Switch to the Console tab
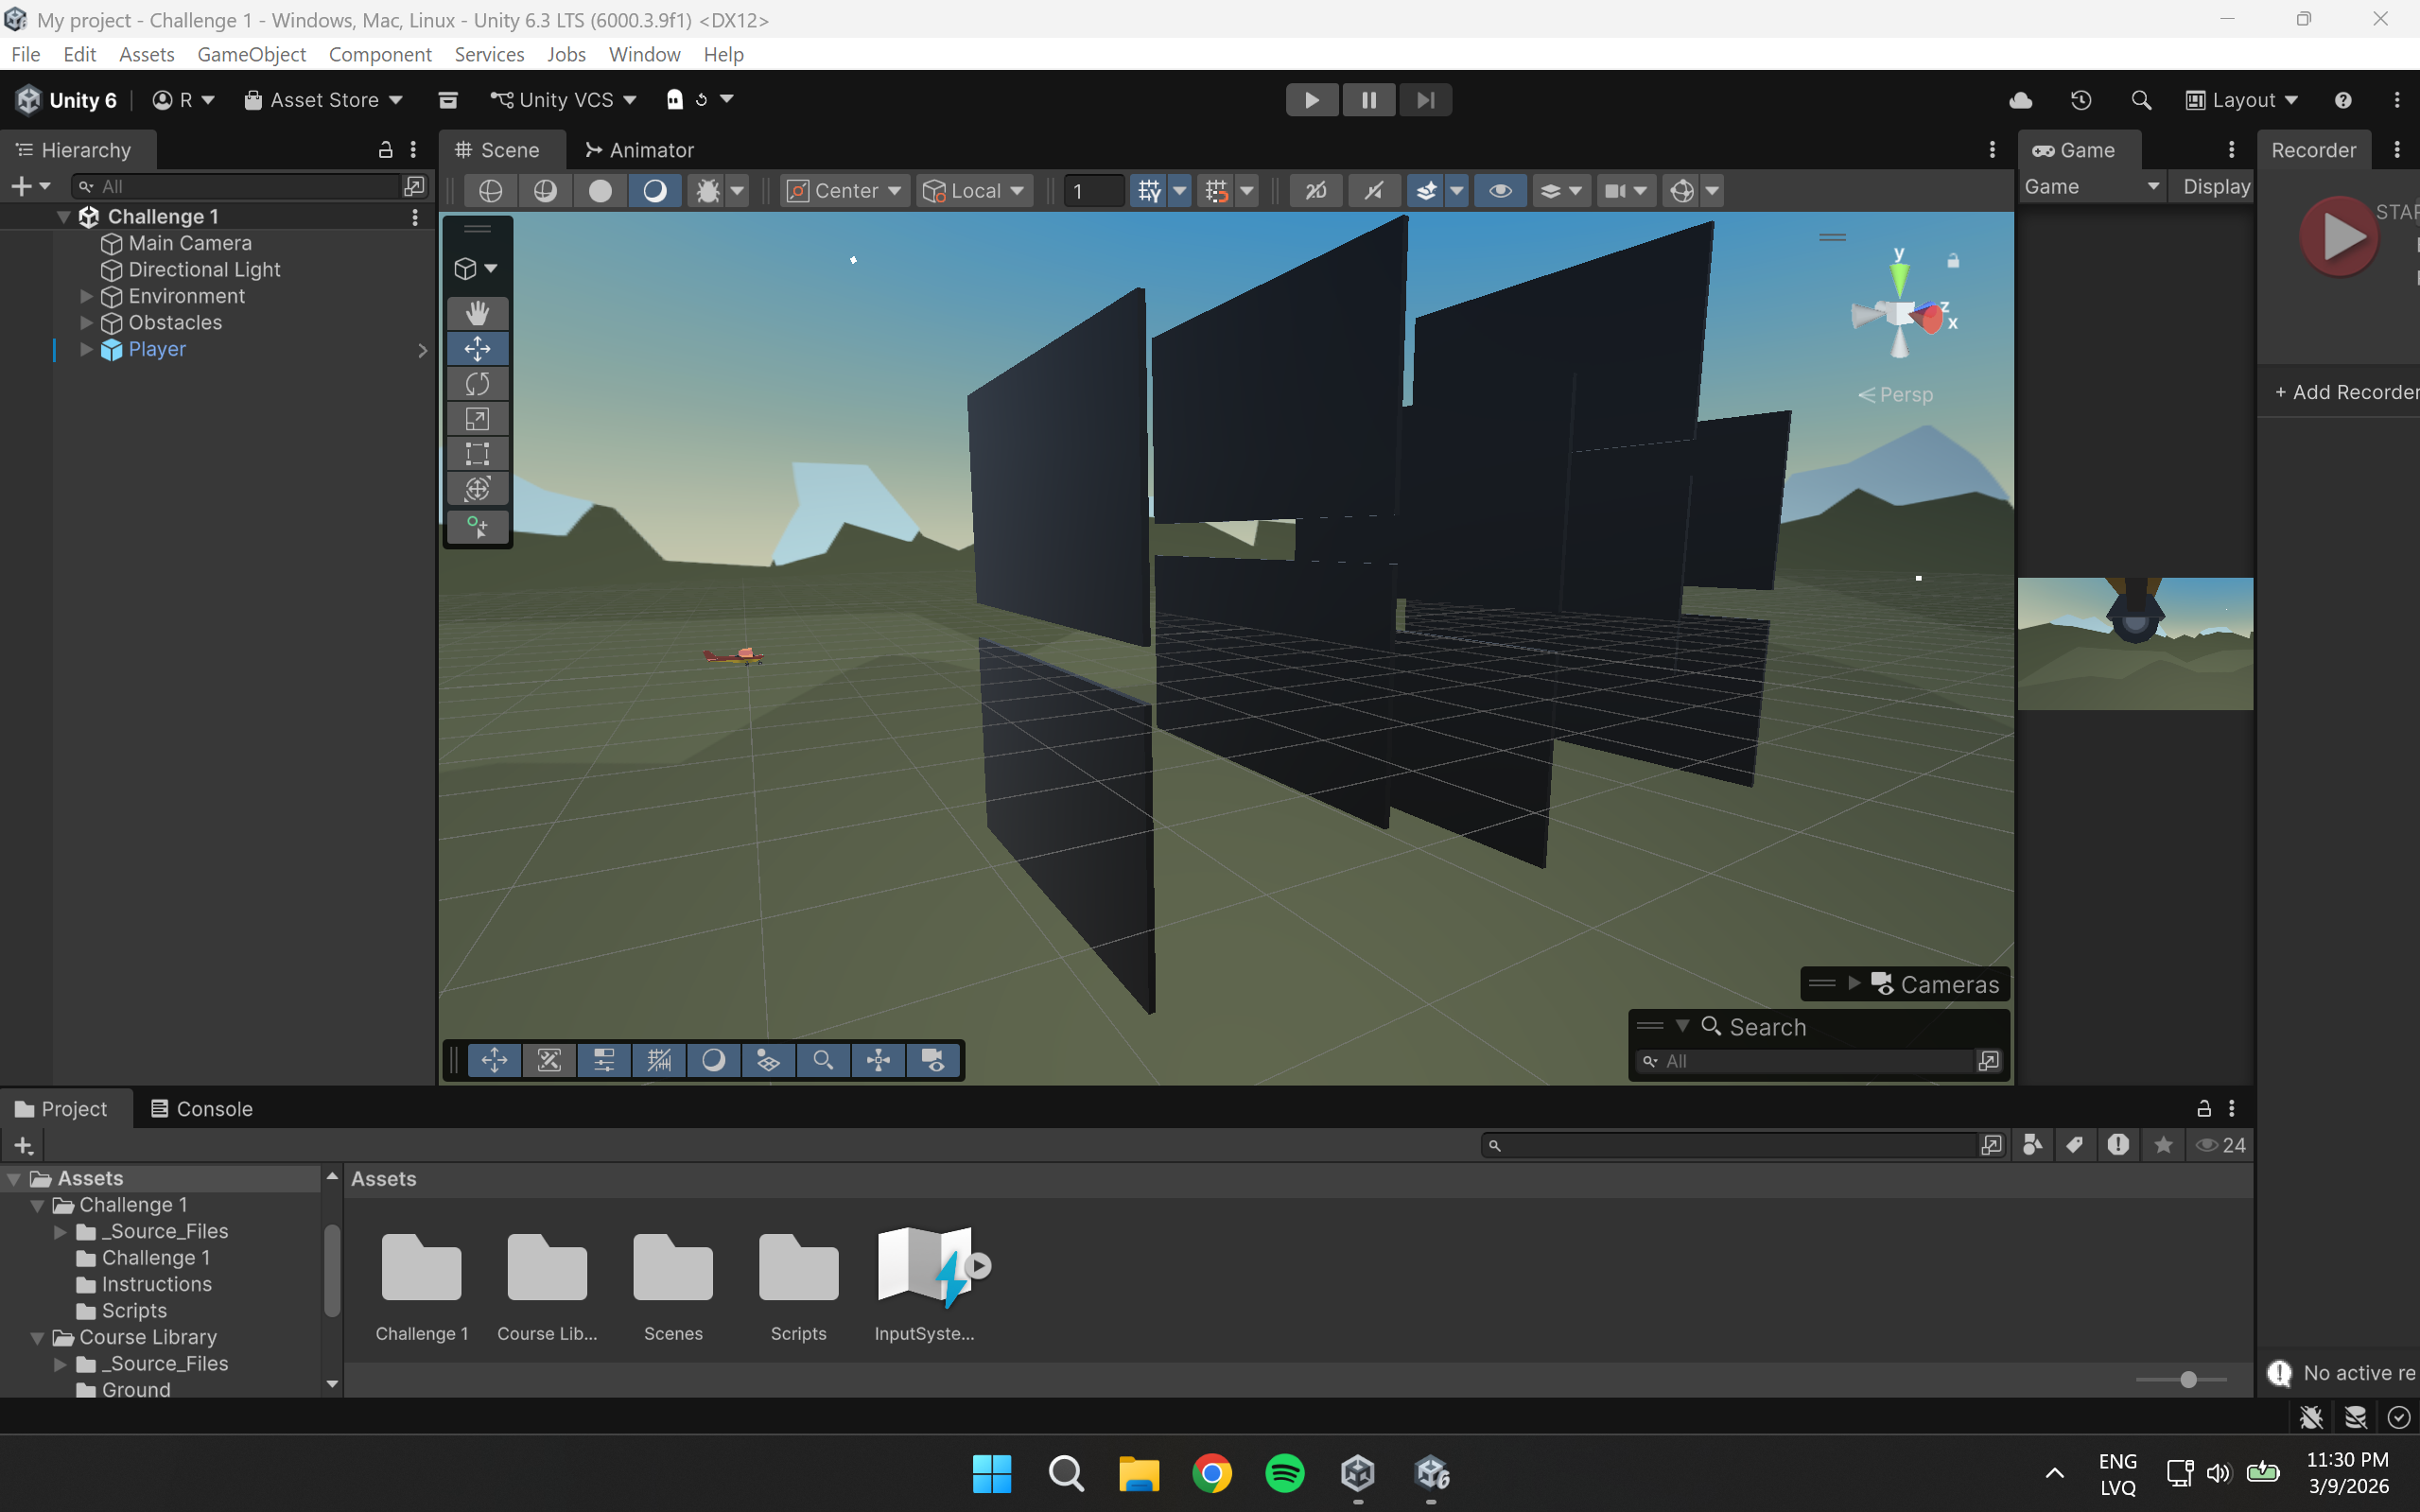 pyautogui.click(x=201, y=1108)
